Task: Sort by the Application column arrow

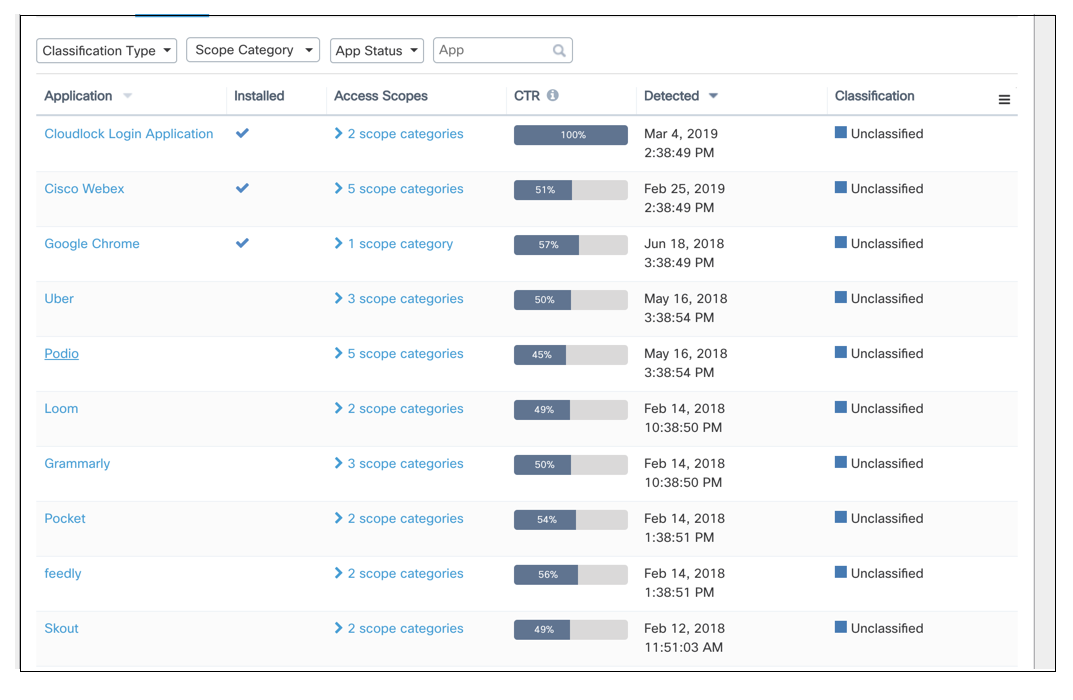Action: pyautogui.click(x=127, y=96)
